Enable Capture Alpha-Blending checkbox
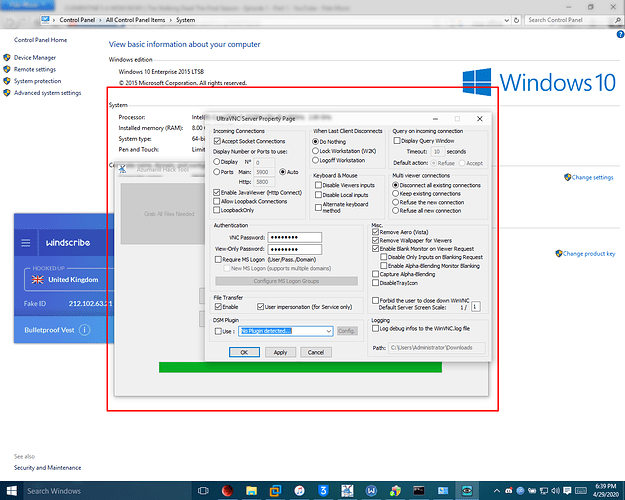Screen dimensions: 625x500 (x=375, y=274)
